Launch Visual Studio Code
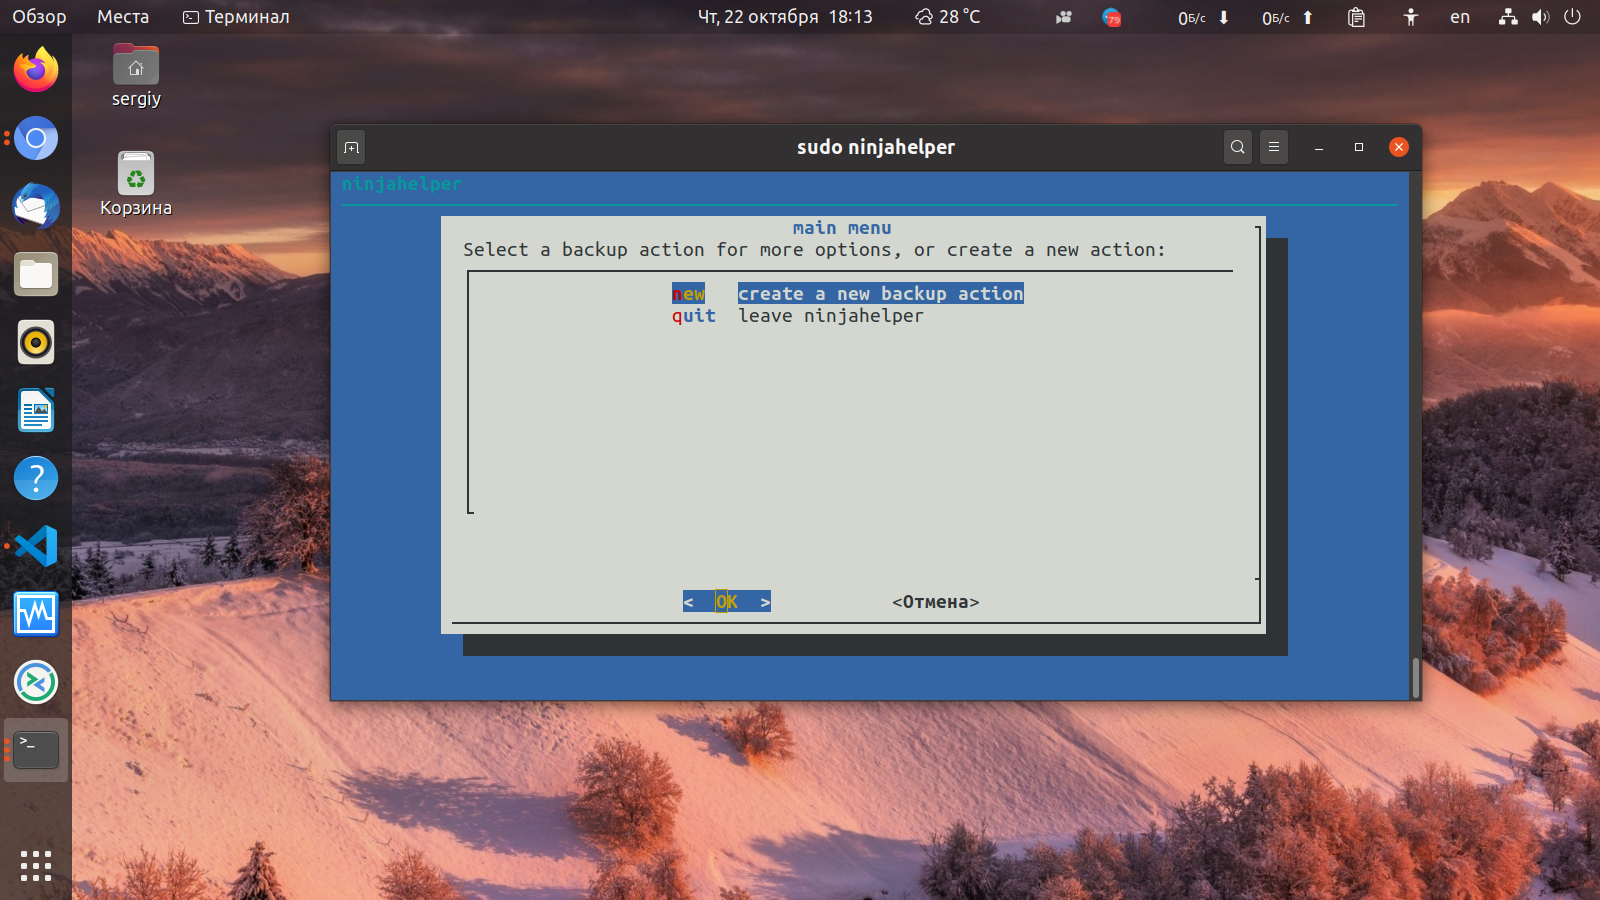The height and width of the screenshot is (900, 1600). coord(36,546)
